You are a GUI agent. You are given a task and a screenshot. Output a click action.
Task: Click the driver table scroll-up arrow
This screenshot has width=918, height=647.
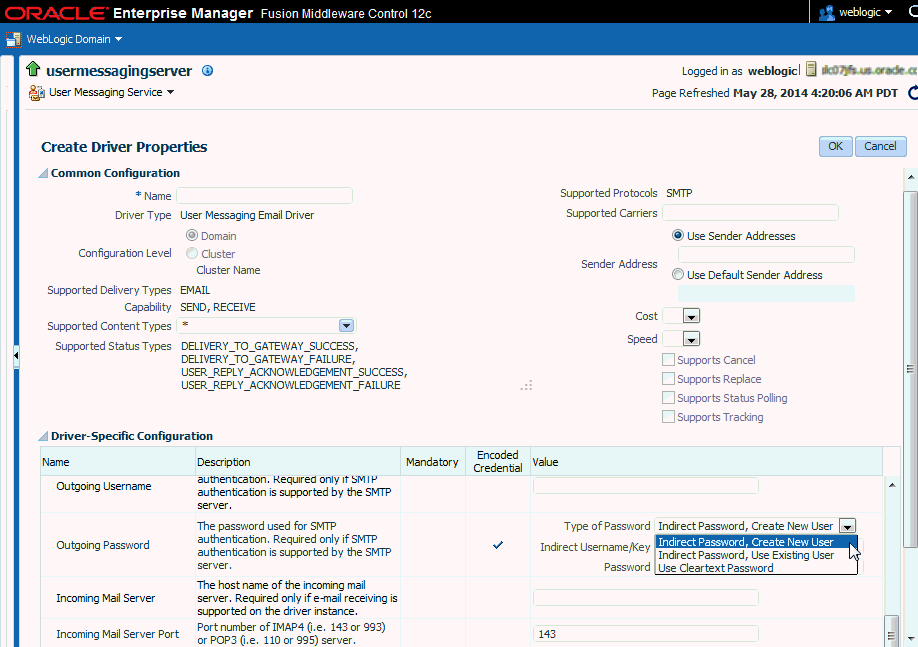point(892,485)
